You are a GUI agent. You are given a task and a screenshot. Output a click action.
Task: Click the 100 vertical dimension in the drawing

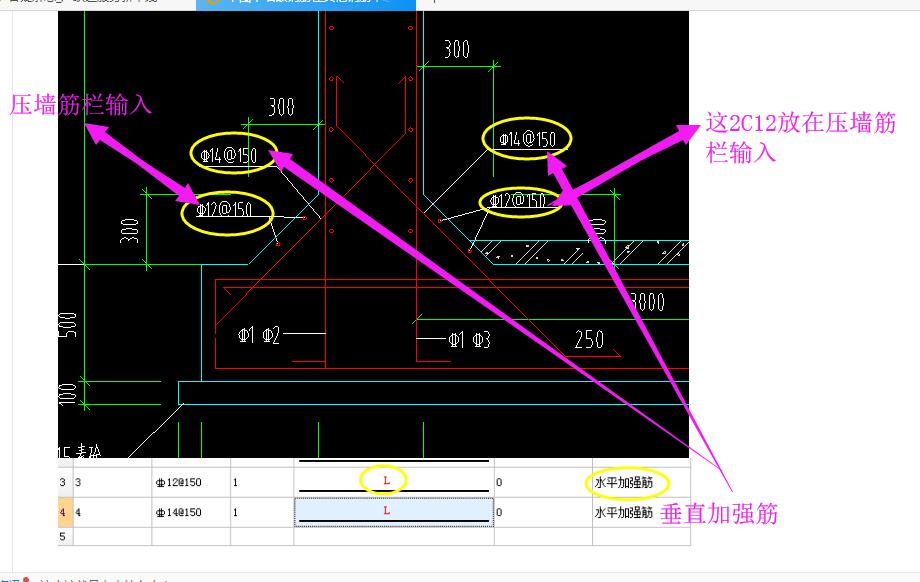coord(67,394)
